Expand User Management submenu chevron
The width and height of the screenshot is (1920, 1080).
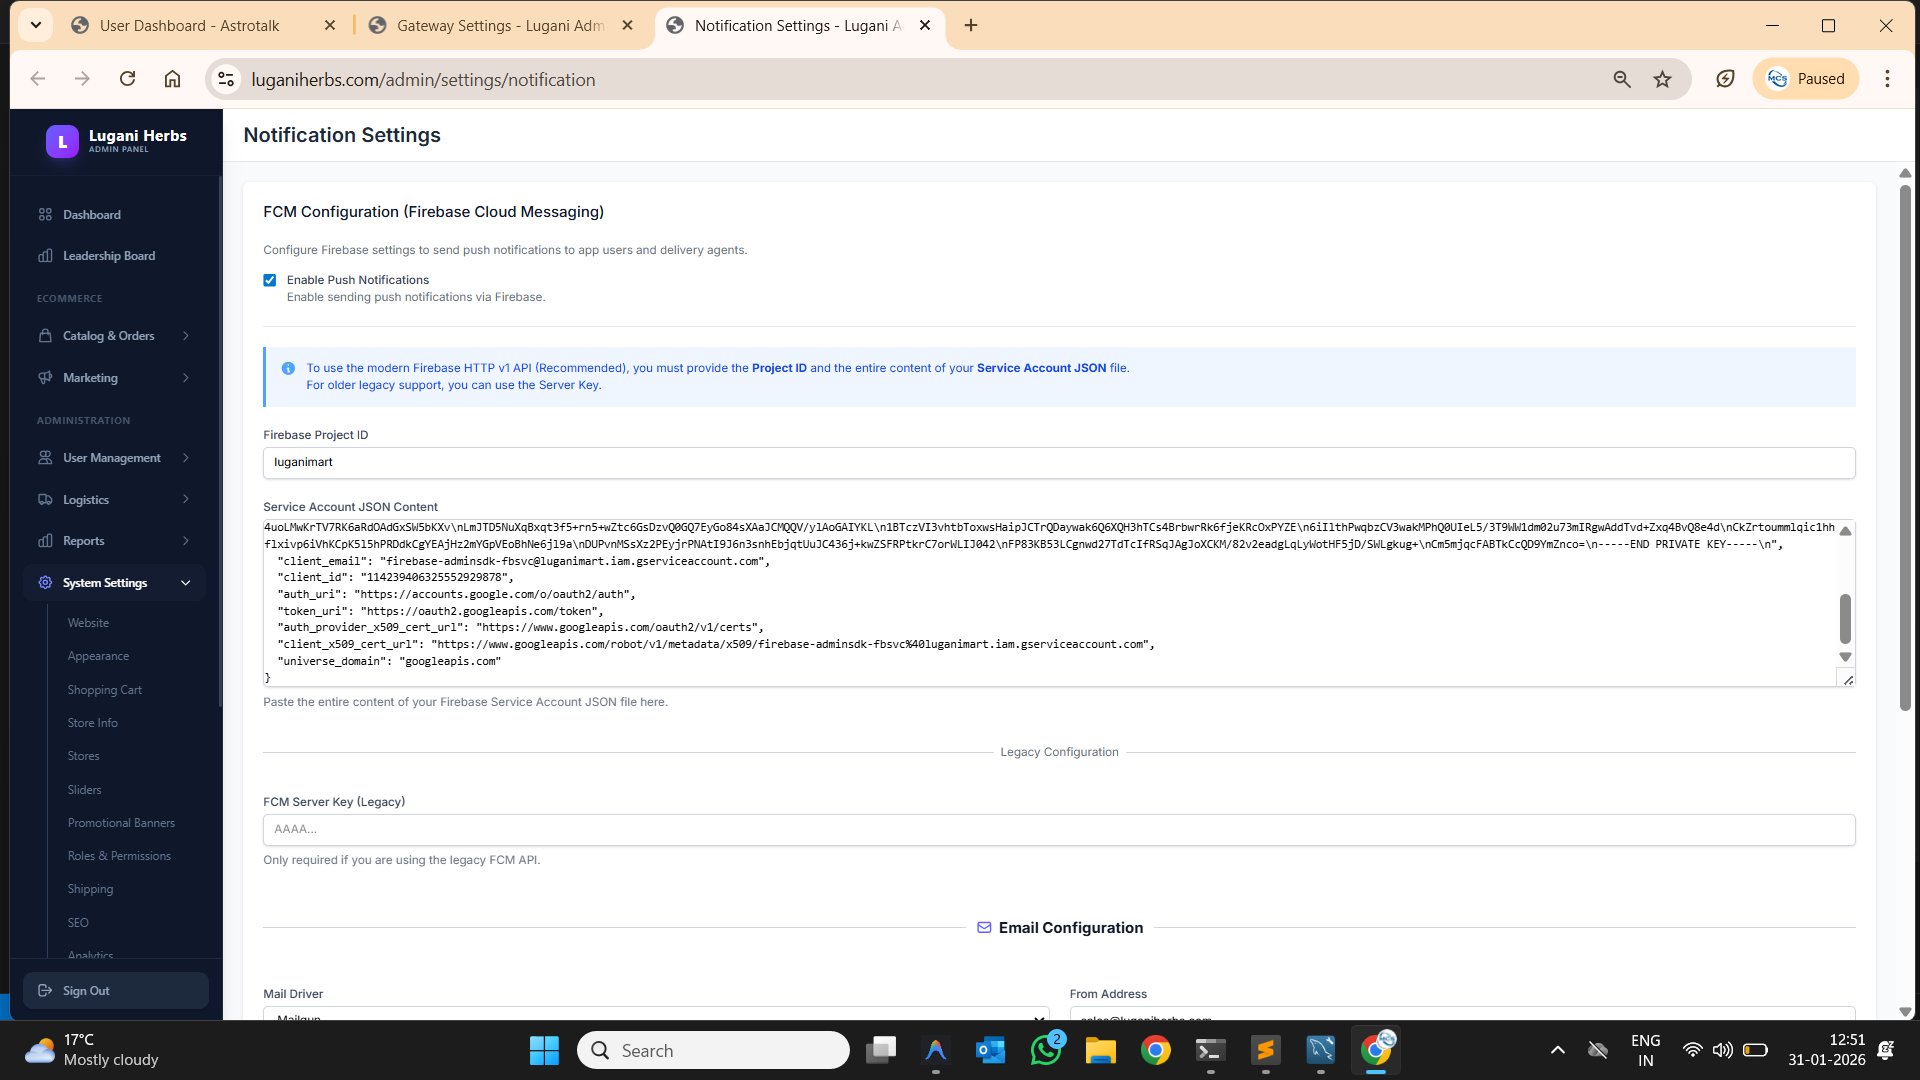tap(186, 458)
